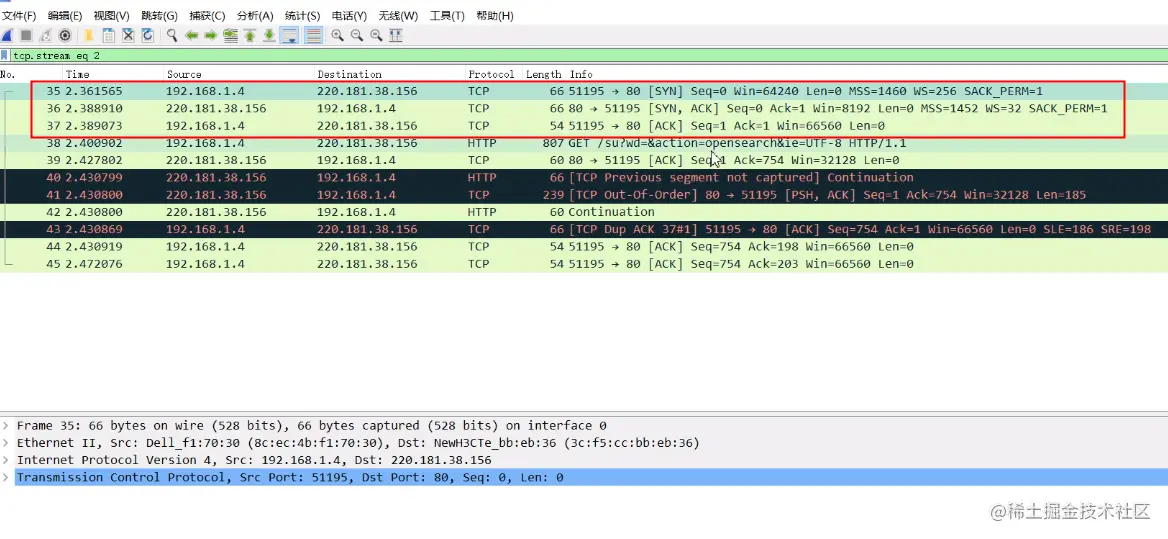Image resolution: width=1168 pixels, height=539 pixels.
Task: Select packet 38, the HTTP GET request
Action: pos(584,143)
